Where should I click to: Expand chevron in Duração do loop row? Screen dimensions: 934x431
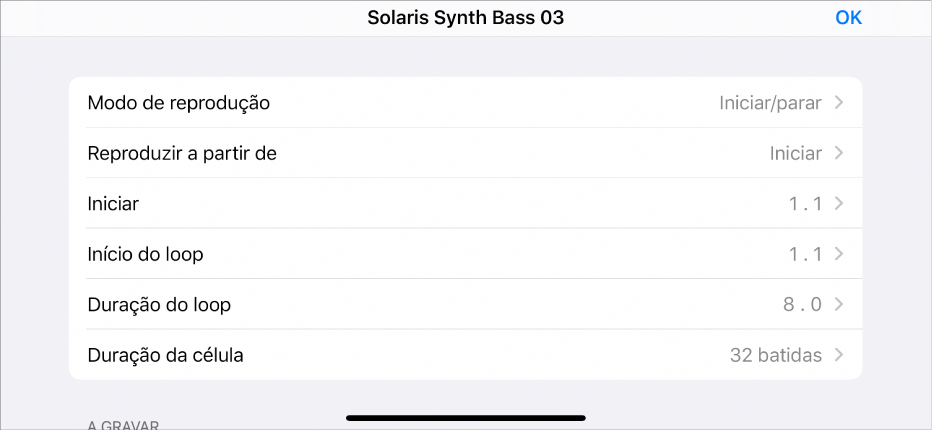839,305
